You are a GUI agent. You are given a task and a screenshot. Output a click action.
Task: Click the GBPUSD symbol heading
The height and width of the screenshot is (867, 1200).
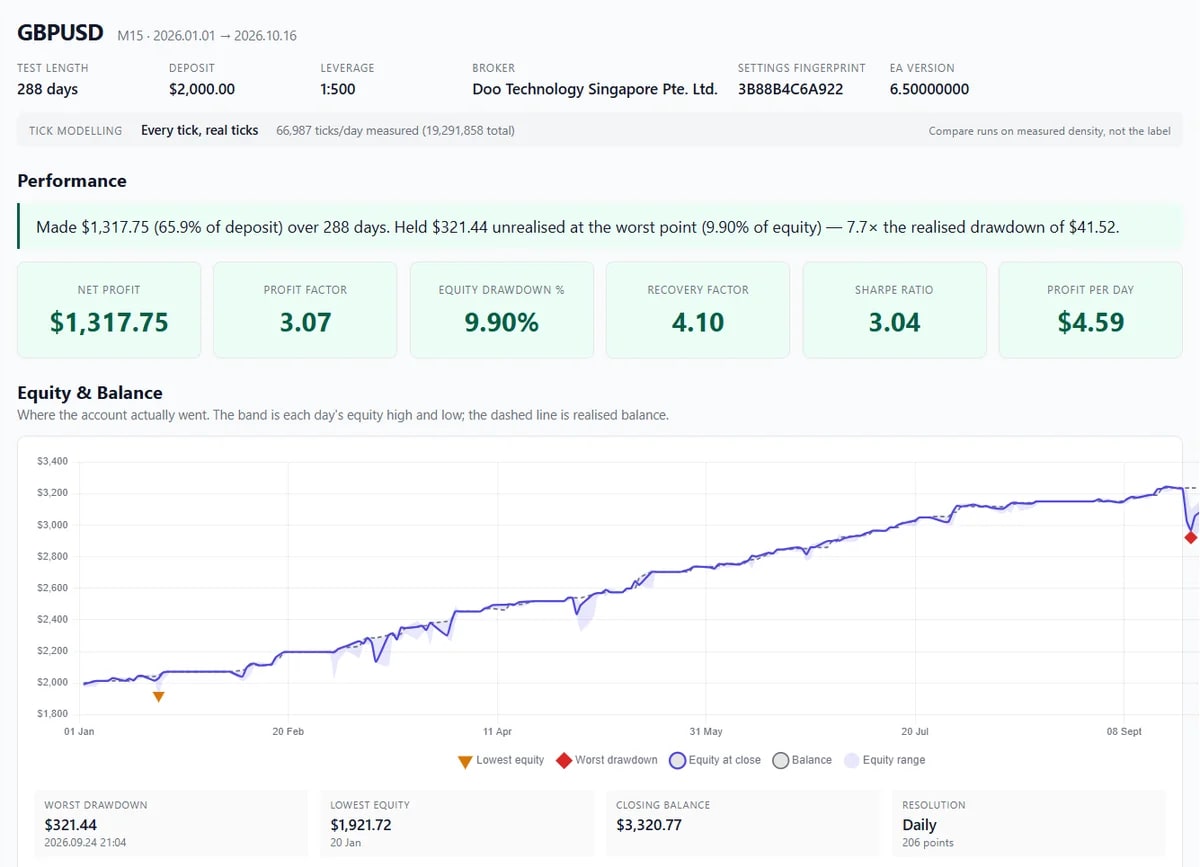[60, 32]
